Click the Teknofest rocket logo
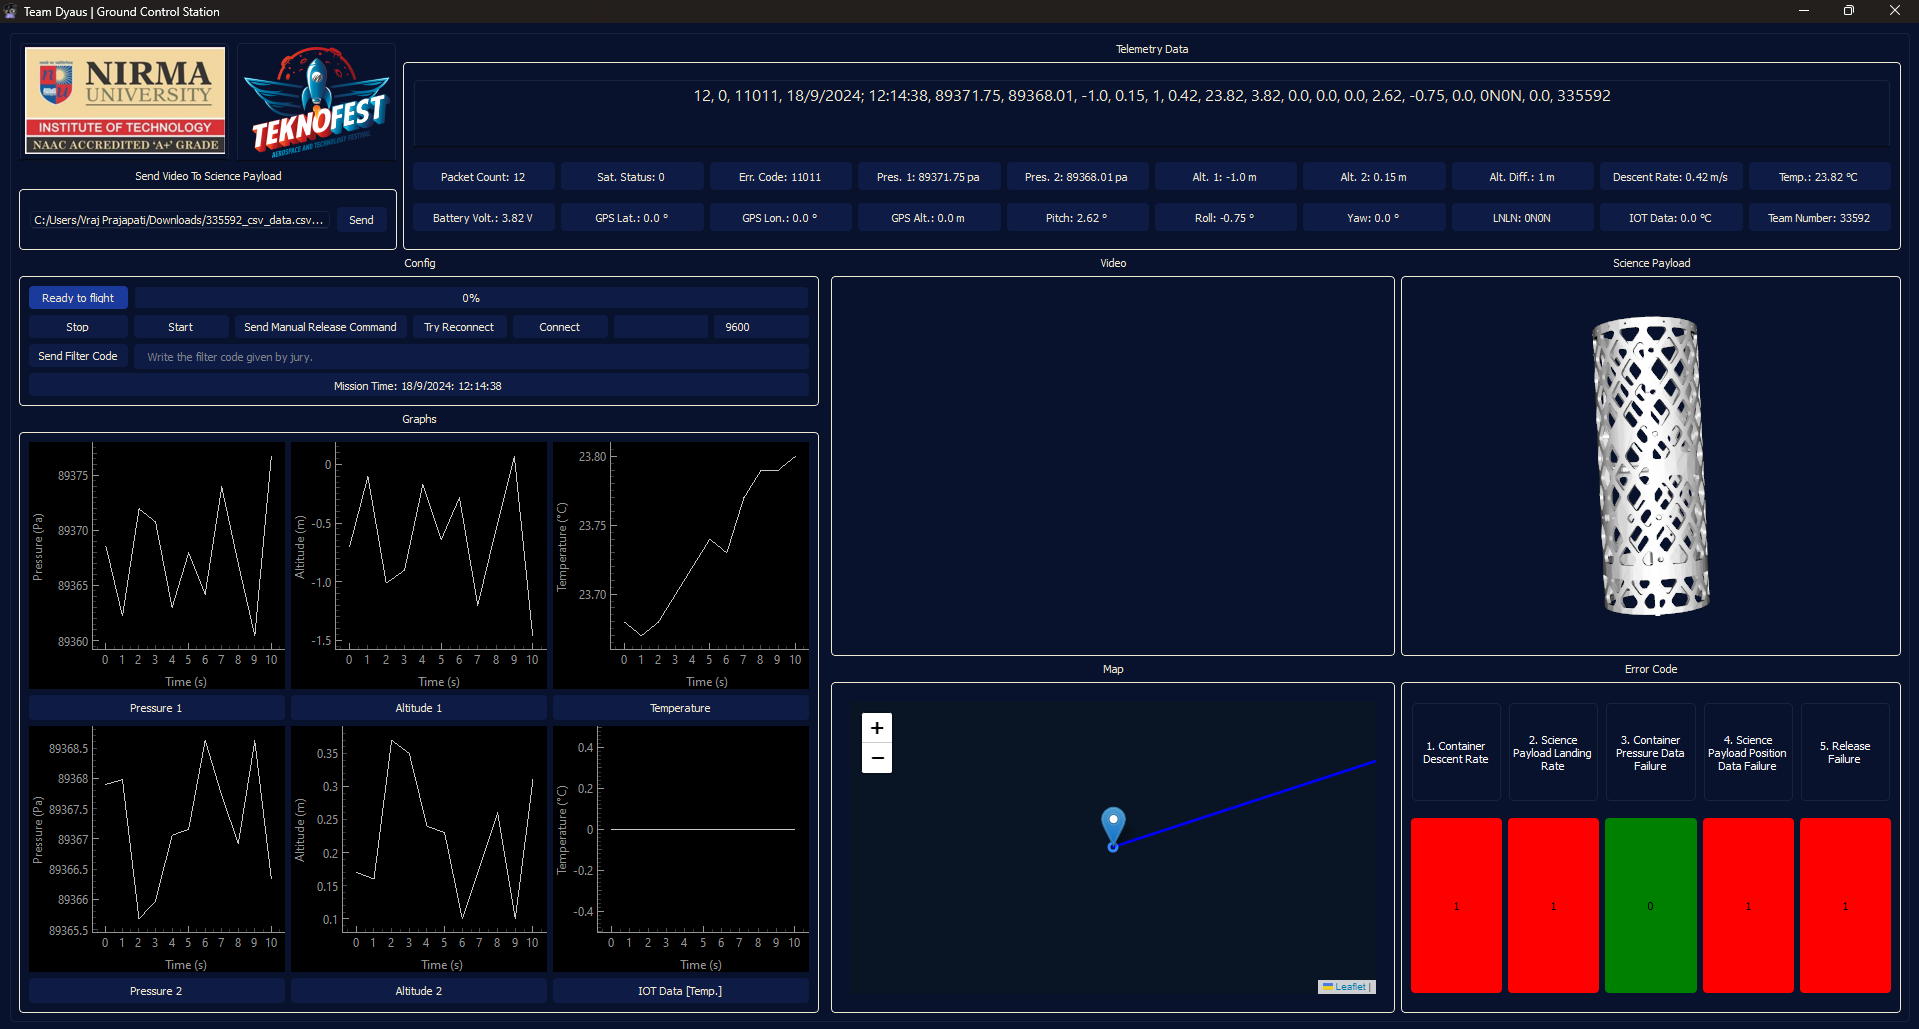This screenshot has height=1029, width=1919. tap(315, 100)
